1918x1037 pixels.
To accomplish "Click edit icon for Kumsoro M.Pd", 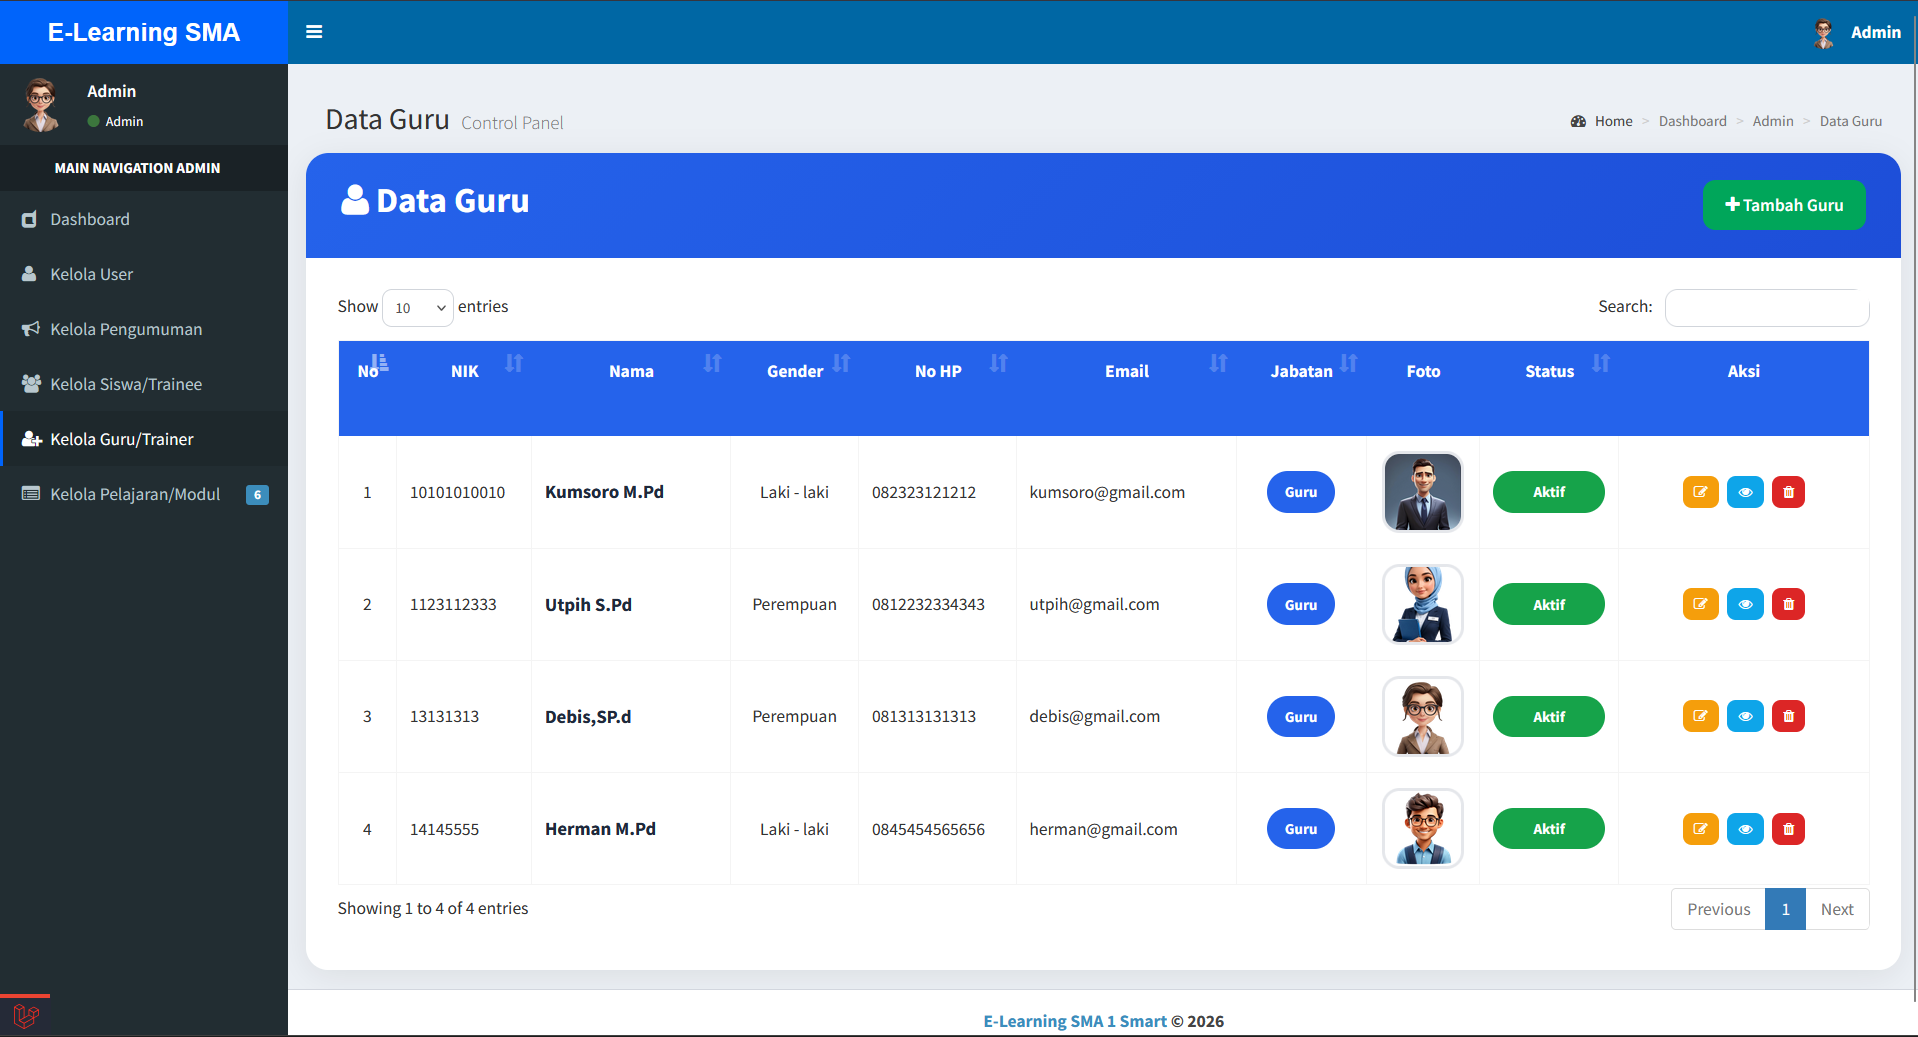I will (1700, 492).
